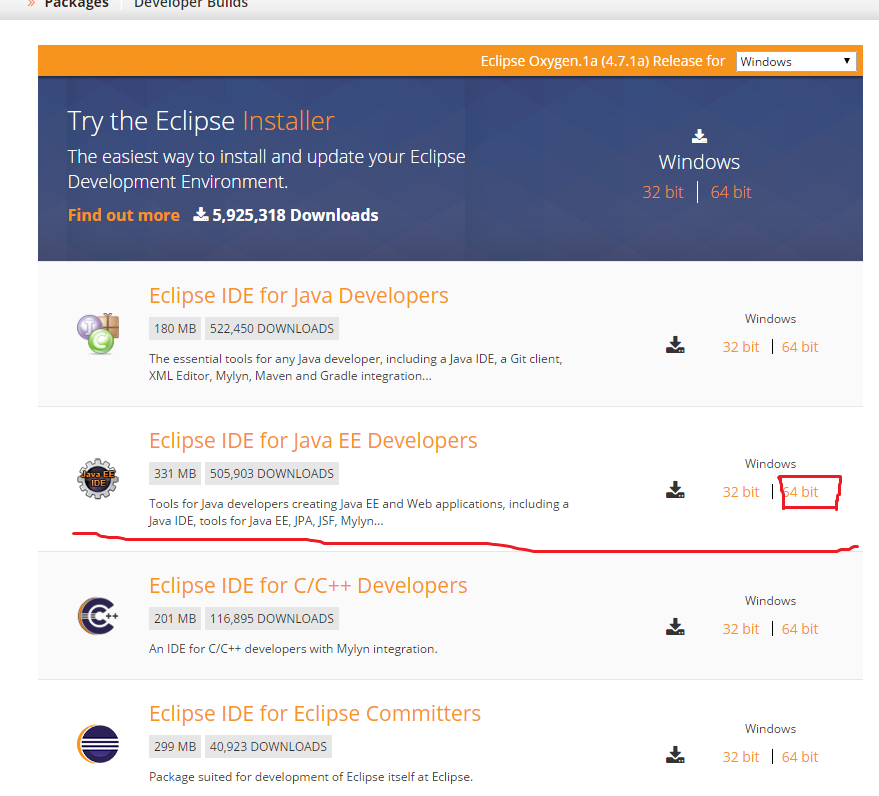This screenshot has width=879, height=796.
Task: Open Eclipse IDE for Java EE Developers title
Action: tap(313, 441)
